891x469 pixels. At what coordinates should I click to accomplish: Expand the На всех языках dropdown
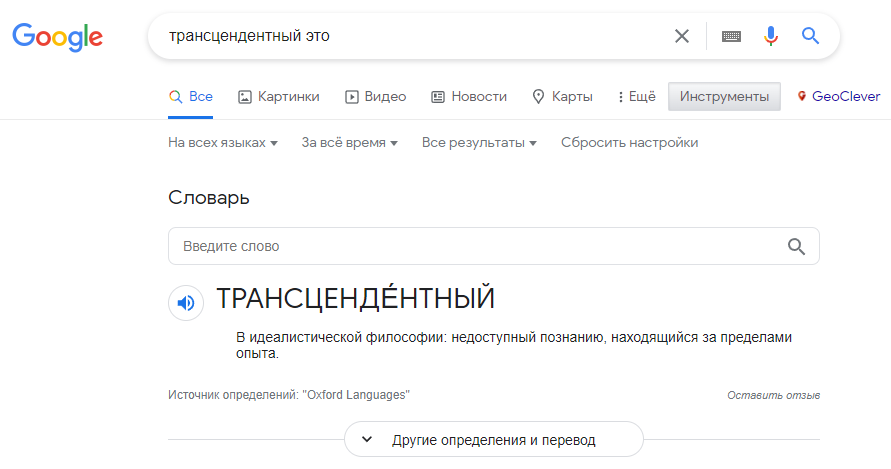coord(223,143)
